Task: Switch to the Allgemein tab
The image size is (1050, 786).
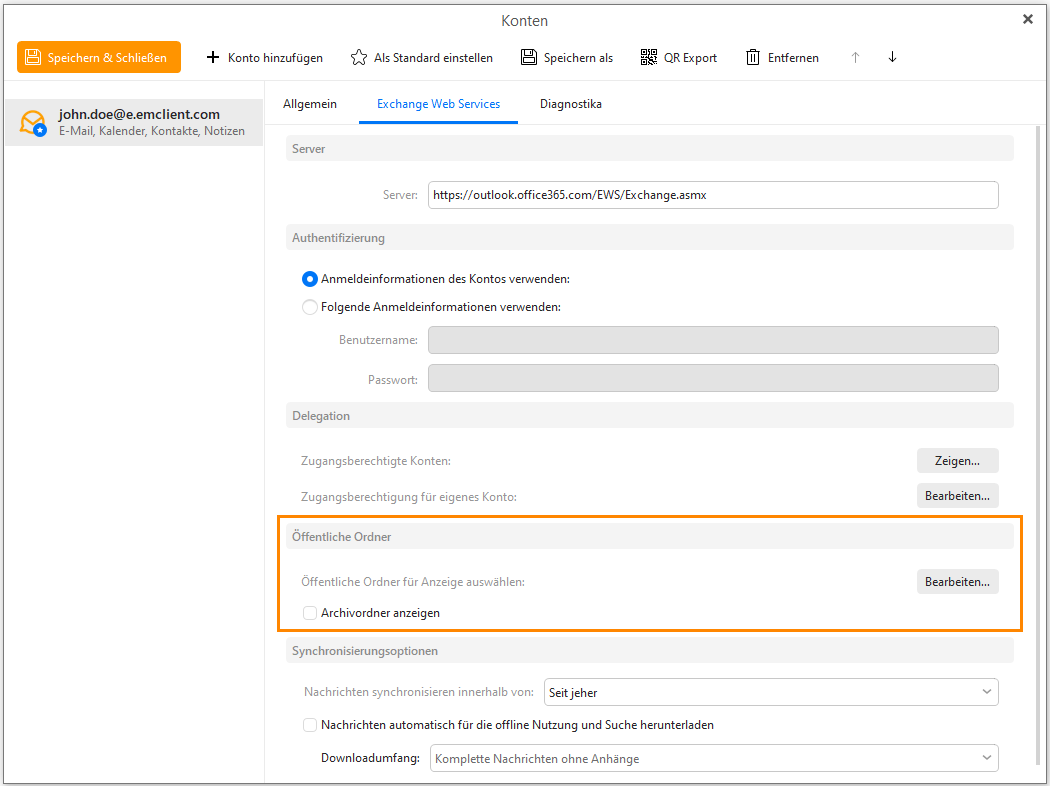Action: (x=310, y=104)
